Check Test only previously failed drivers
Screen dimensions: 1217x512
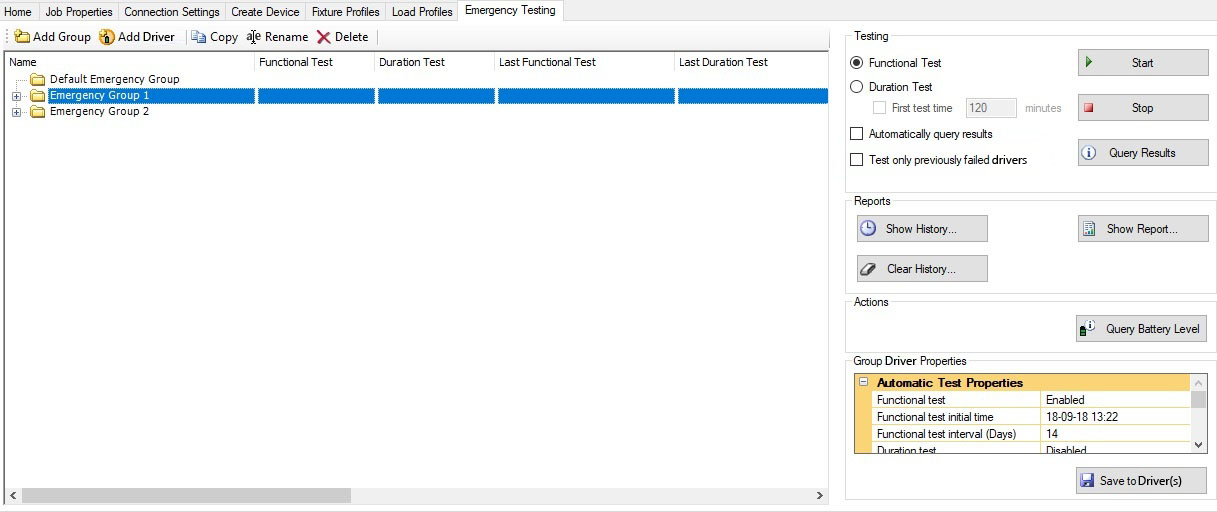pyautogui.click(x=856, y=160)
